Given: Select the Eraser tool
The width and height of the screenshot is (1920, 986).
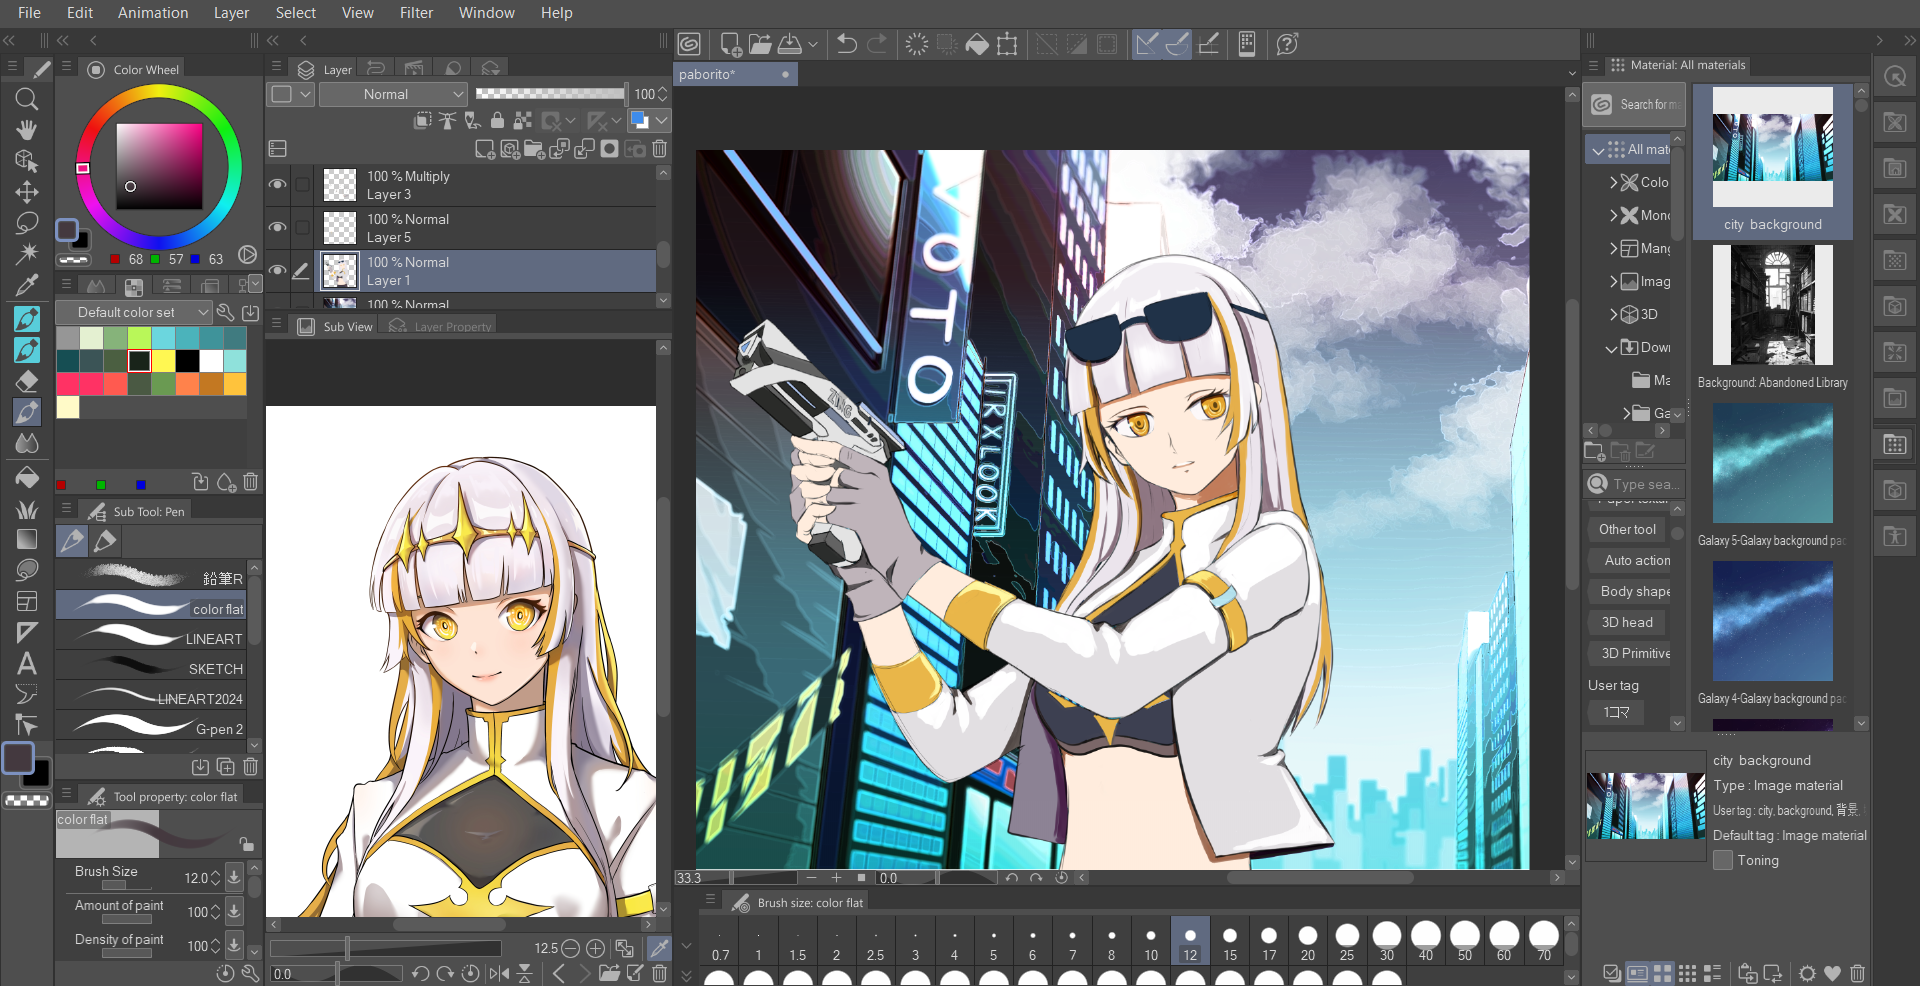Looking at the screenshot, I should pyautogui.click(x=27, y=381).
